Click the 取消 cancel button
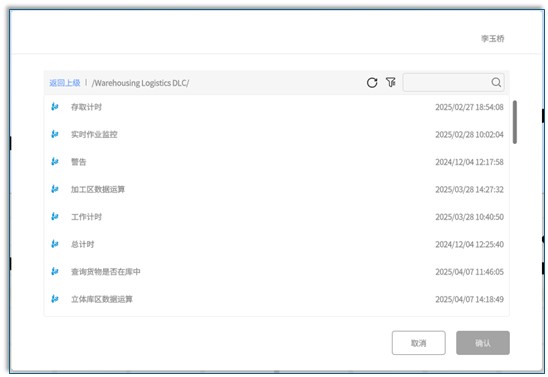Viewport: 548px width, 377px height. [419, 343]
